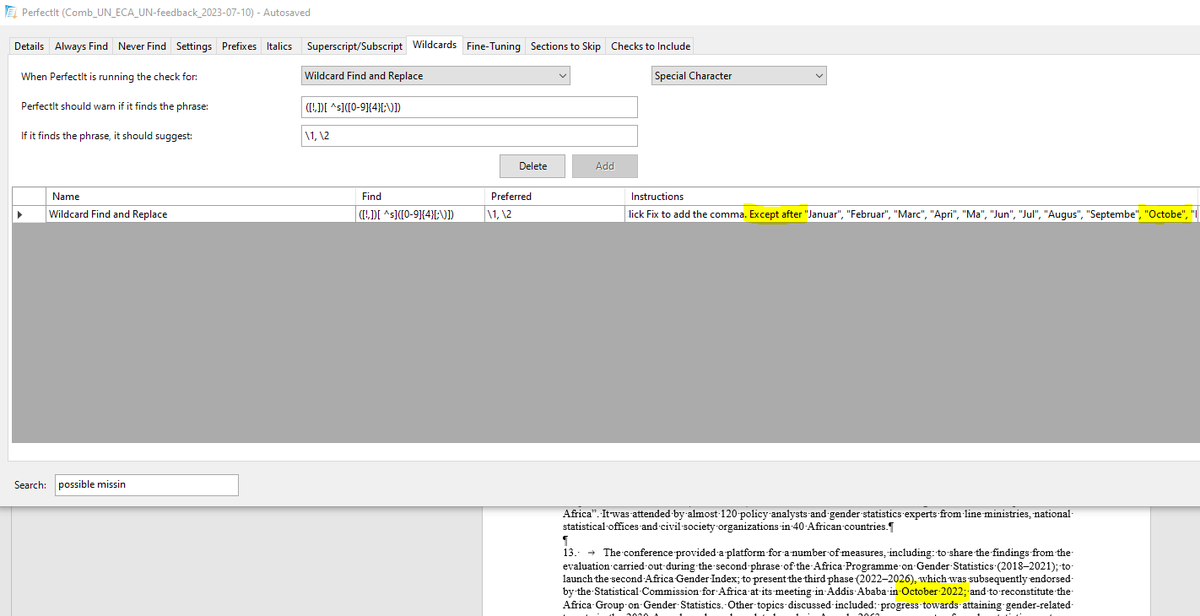Click the Delete button

pyautogui.click(x=533, y=166)
